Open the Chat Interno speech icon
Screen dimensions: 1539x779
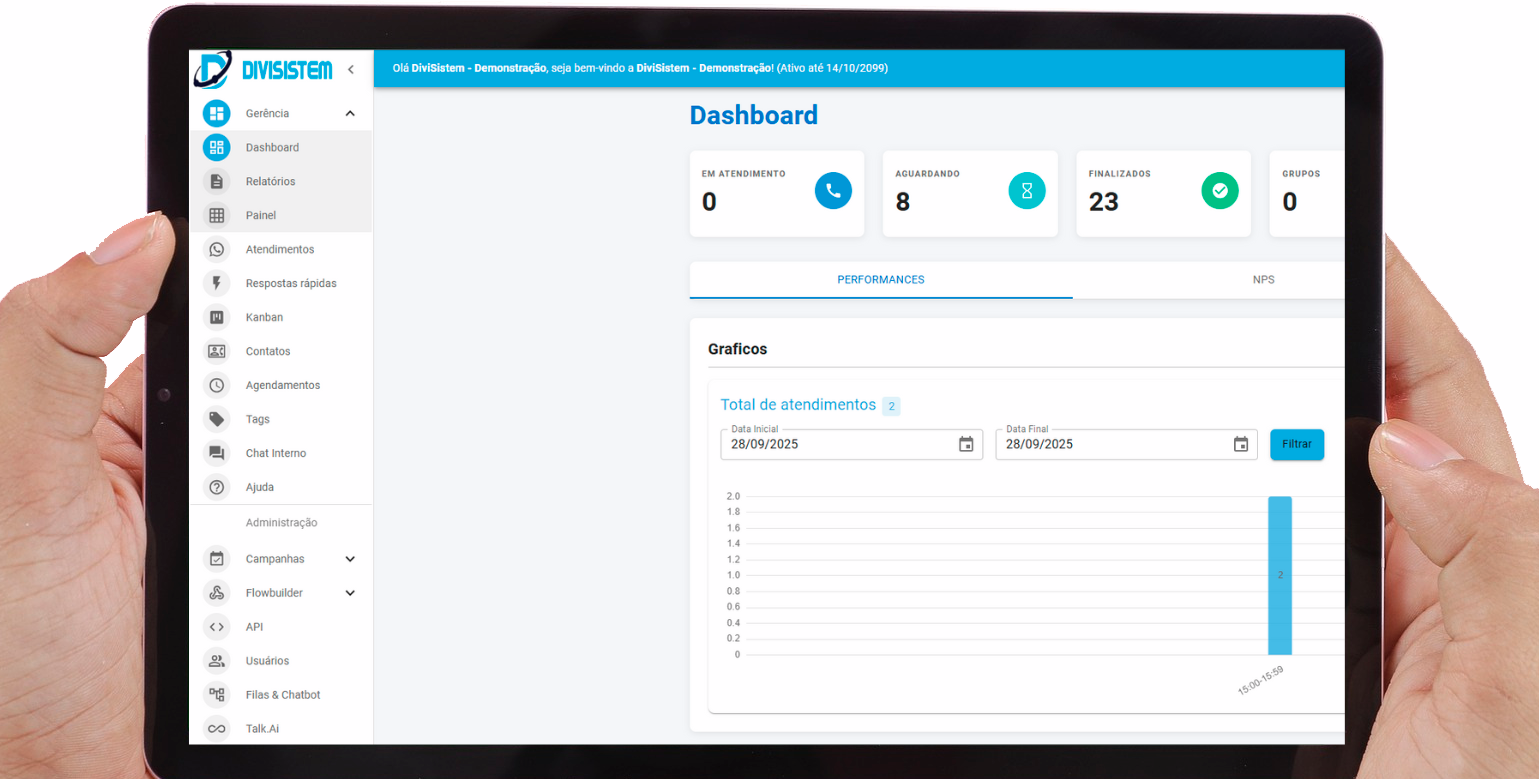(216, 453)
